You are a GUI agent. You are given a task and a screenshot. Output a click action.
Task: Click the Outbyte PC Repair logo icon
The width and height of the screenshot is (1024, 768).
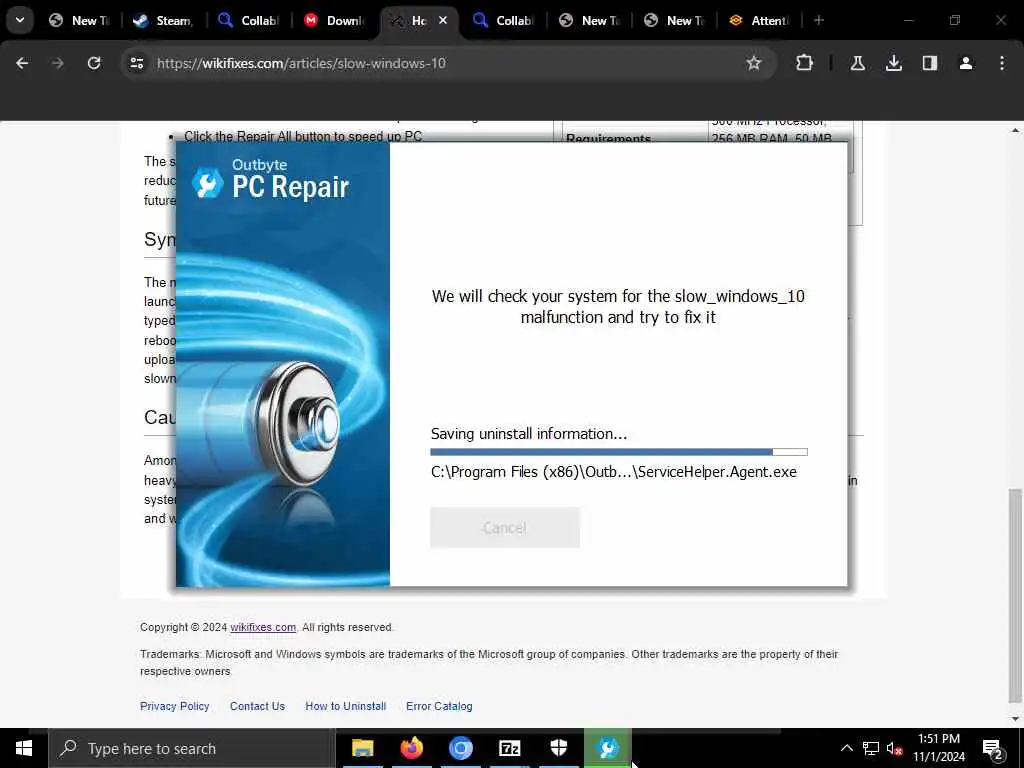coord(208,183)
